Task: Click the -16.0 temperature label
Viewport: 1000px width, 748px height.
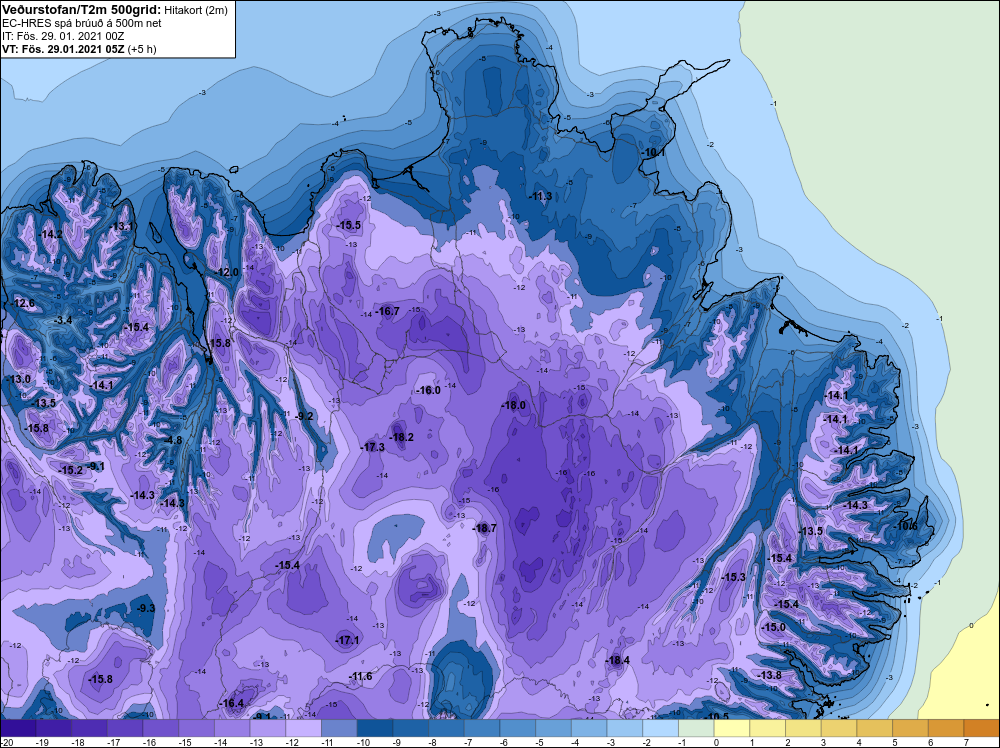Action: point(428,390)
